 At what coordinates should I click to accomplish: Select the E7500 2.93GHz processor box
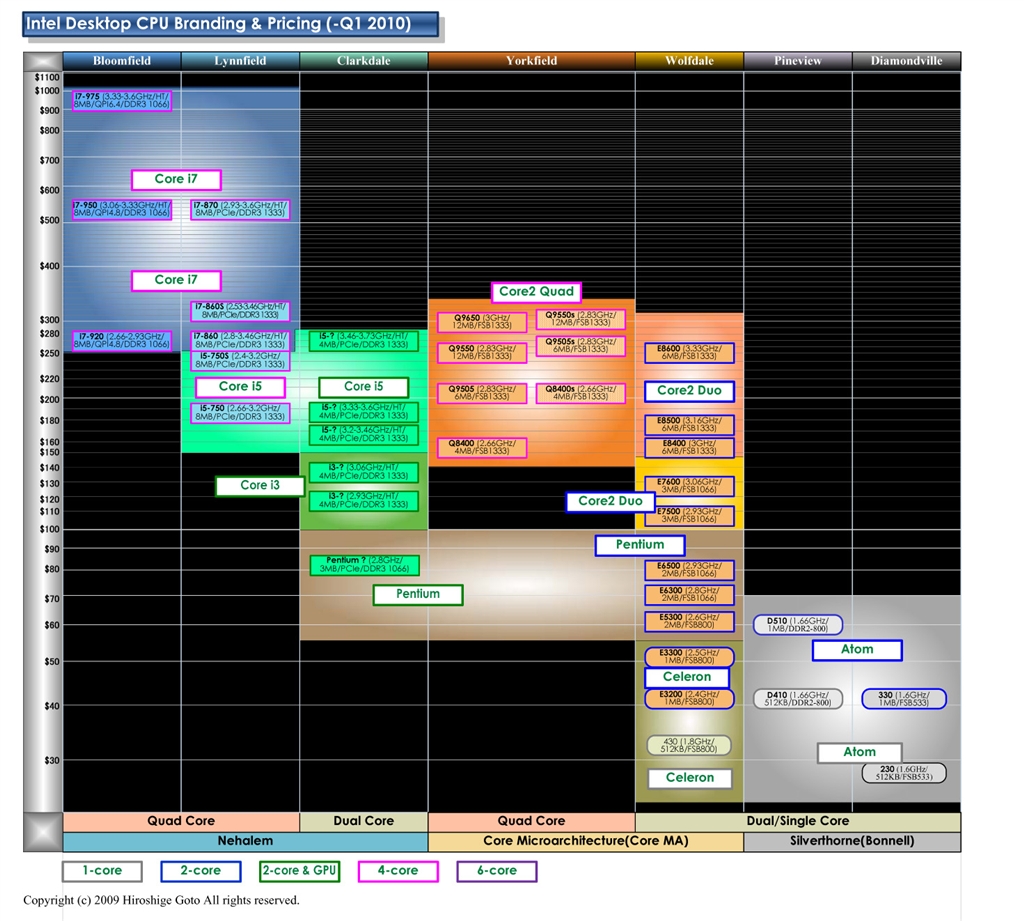689,515
